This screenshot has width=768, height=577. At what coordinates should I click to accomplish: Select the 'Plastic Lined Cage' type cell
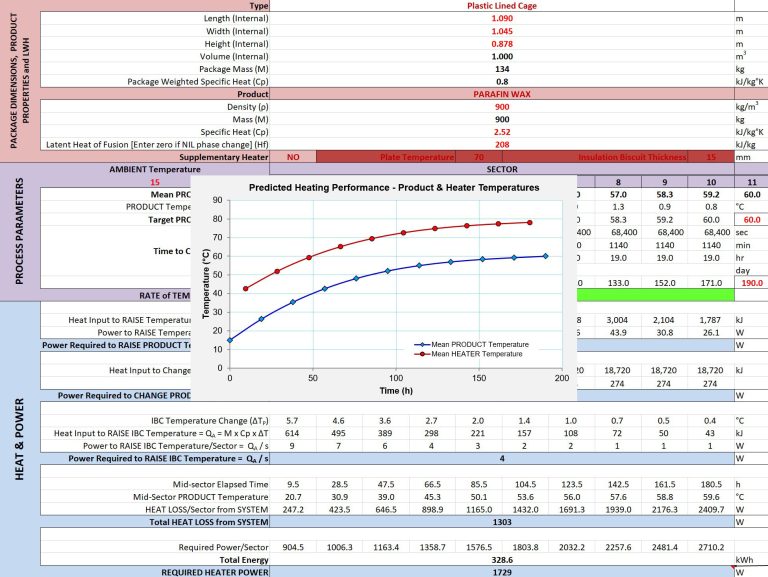point(502,6)
